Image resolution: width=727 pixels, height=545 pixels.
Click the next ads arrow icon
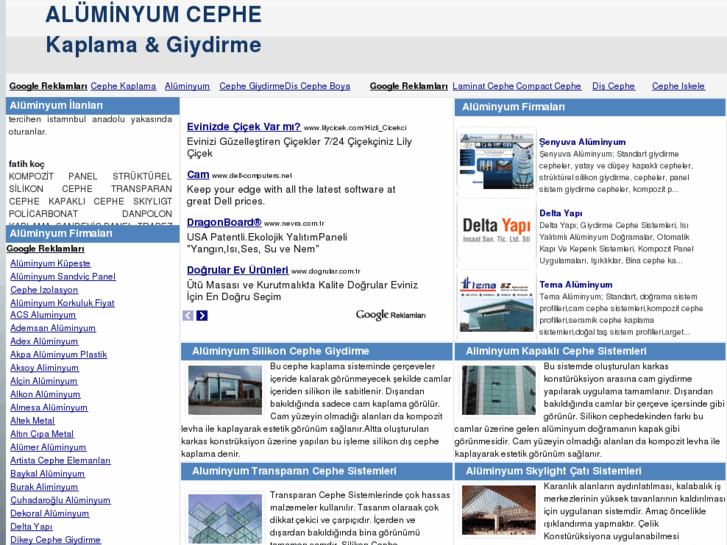[202, 315]
